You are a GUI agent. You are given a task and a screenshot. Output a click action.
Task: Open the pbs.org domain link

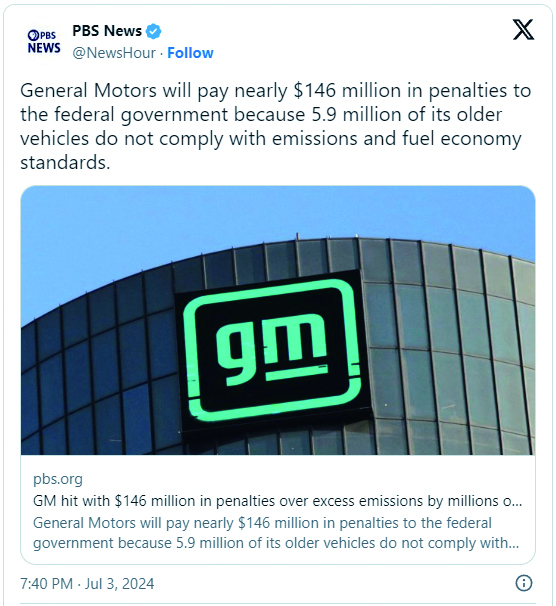58,479
